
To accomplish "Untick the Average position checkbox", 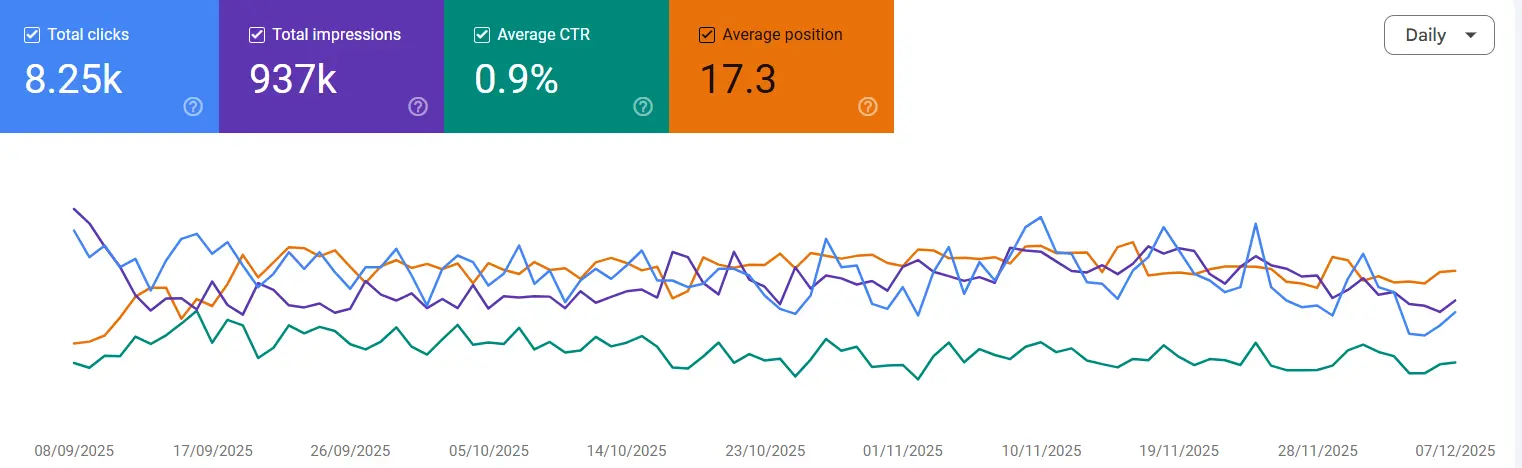I will coord(707,35).
